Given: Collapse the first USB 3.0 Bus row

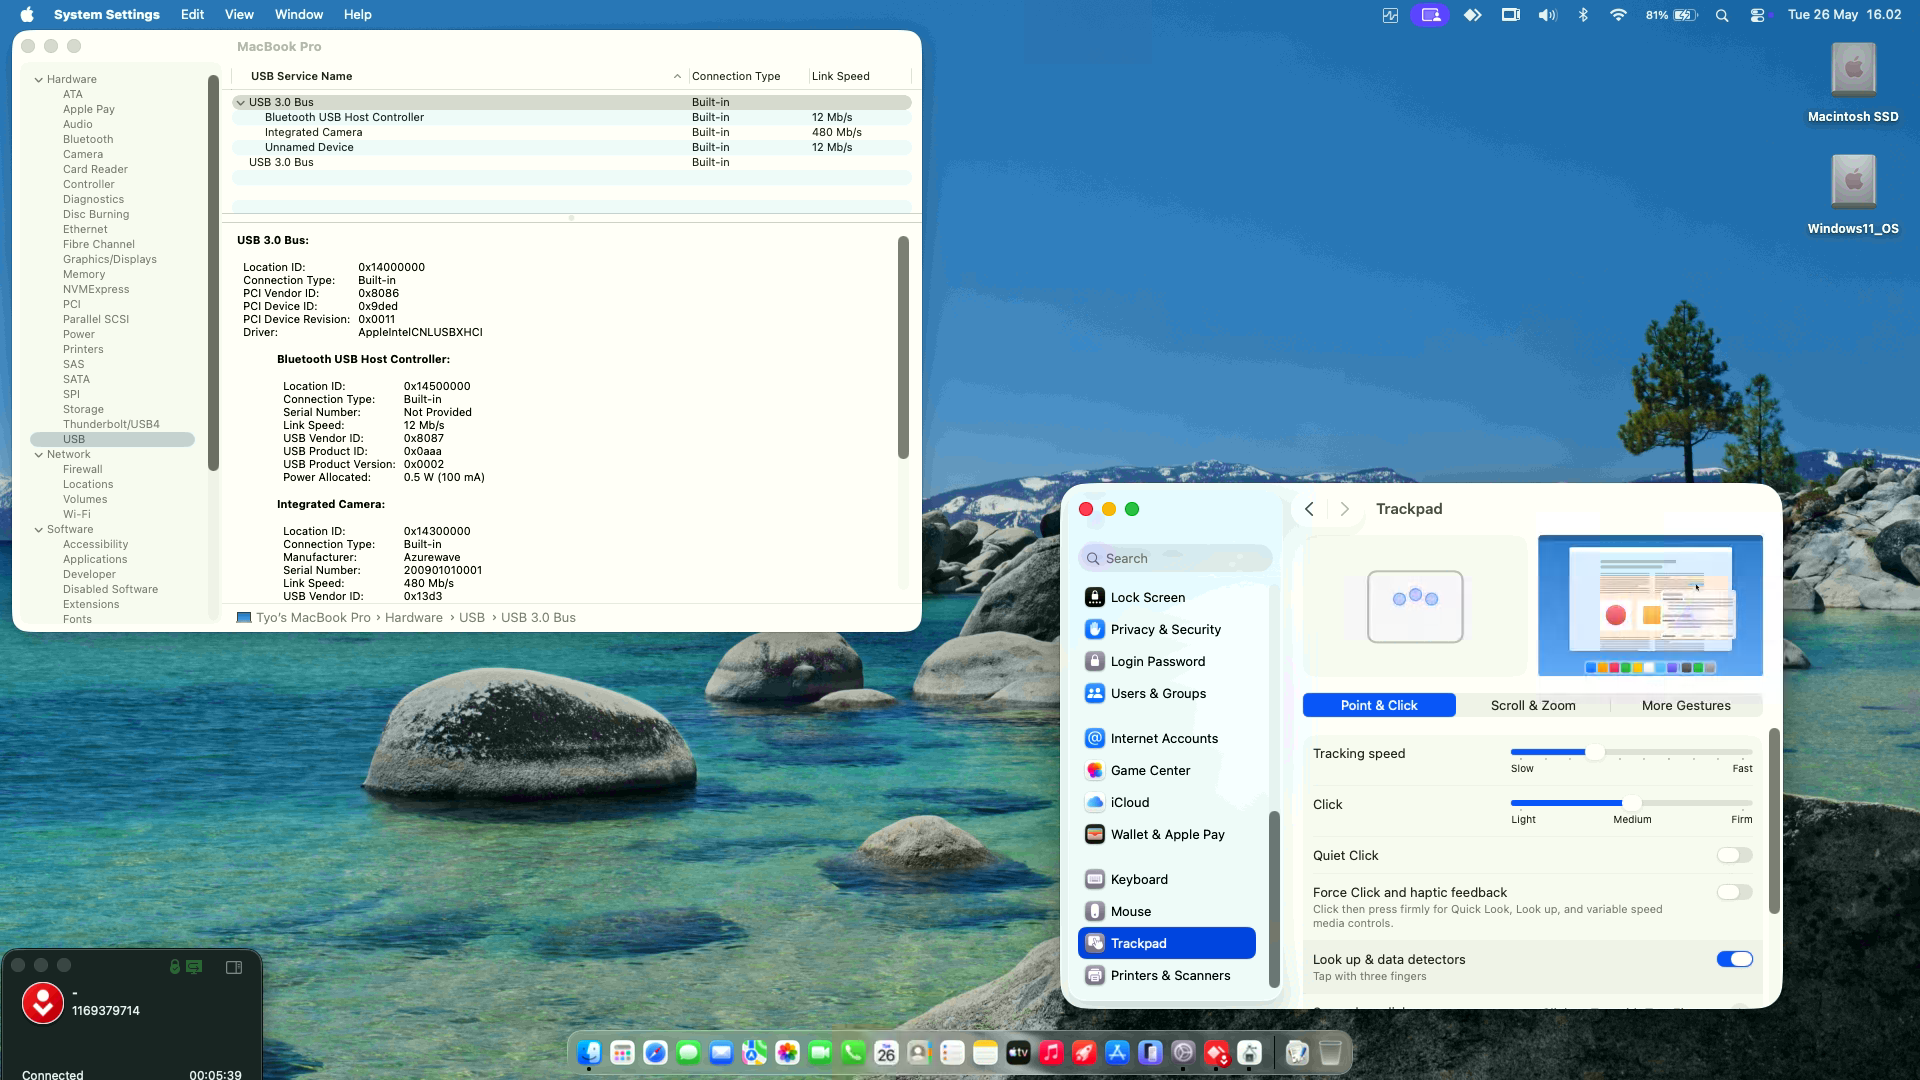Looking at the screenshot, I should [240, 102].
